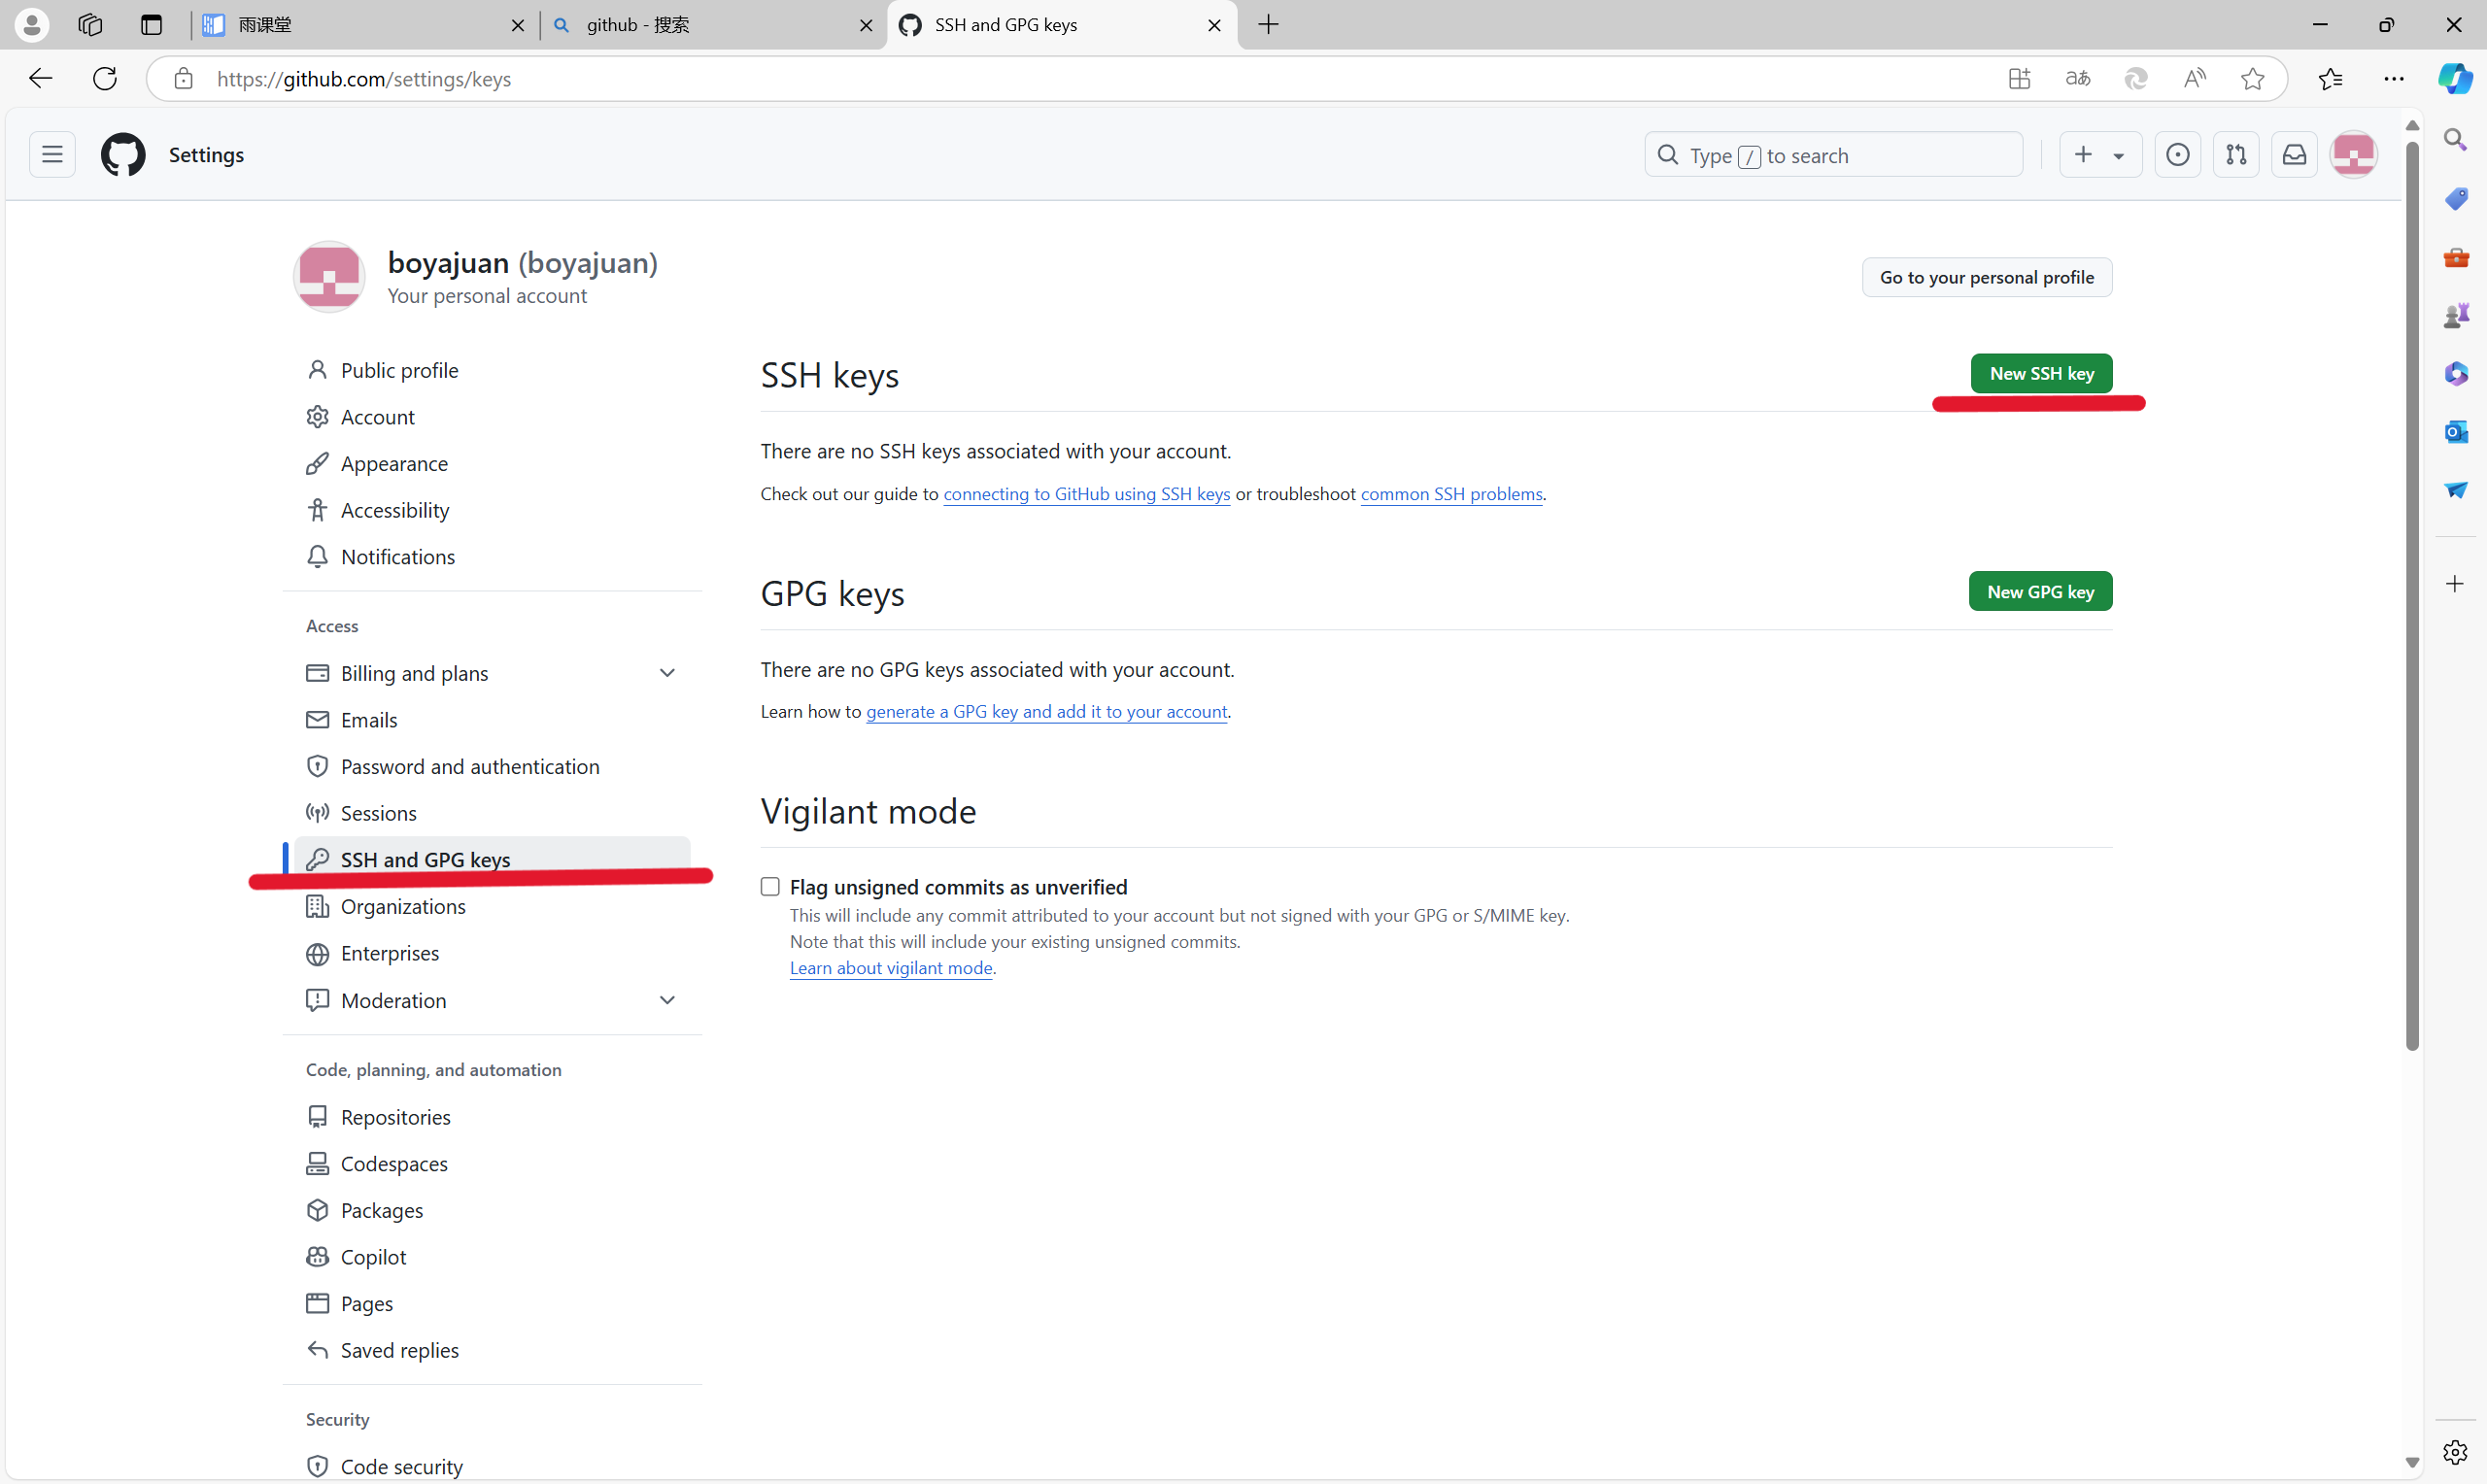This screenshot has height=1484, width=2487.
Task: Open the common SSH problems link
Action: coord(1451,494)
